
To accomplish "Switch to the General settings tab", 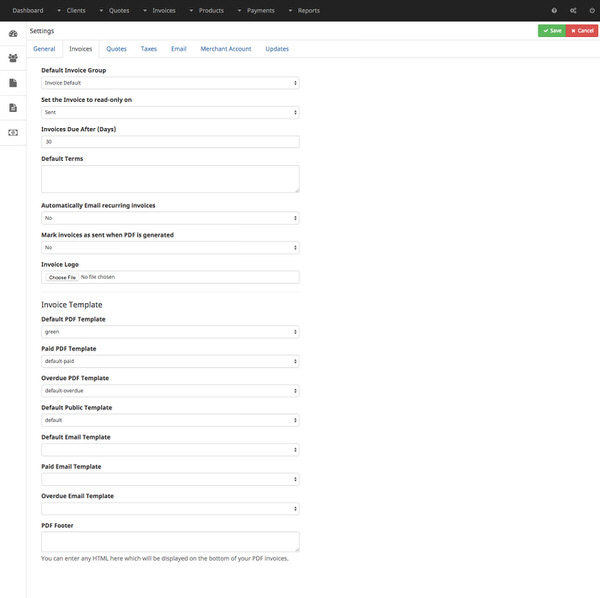I will [x=44, y=49].
